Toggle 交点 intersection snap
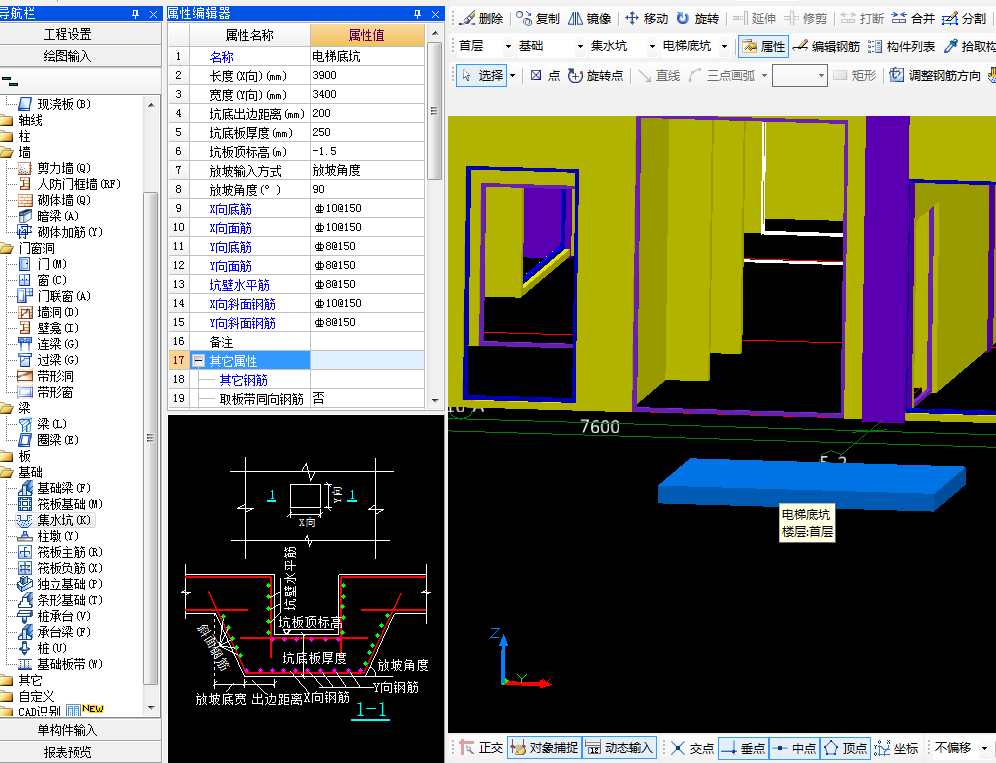Viewport: 996px width, 763px height. (692, 748)
